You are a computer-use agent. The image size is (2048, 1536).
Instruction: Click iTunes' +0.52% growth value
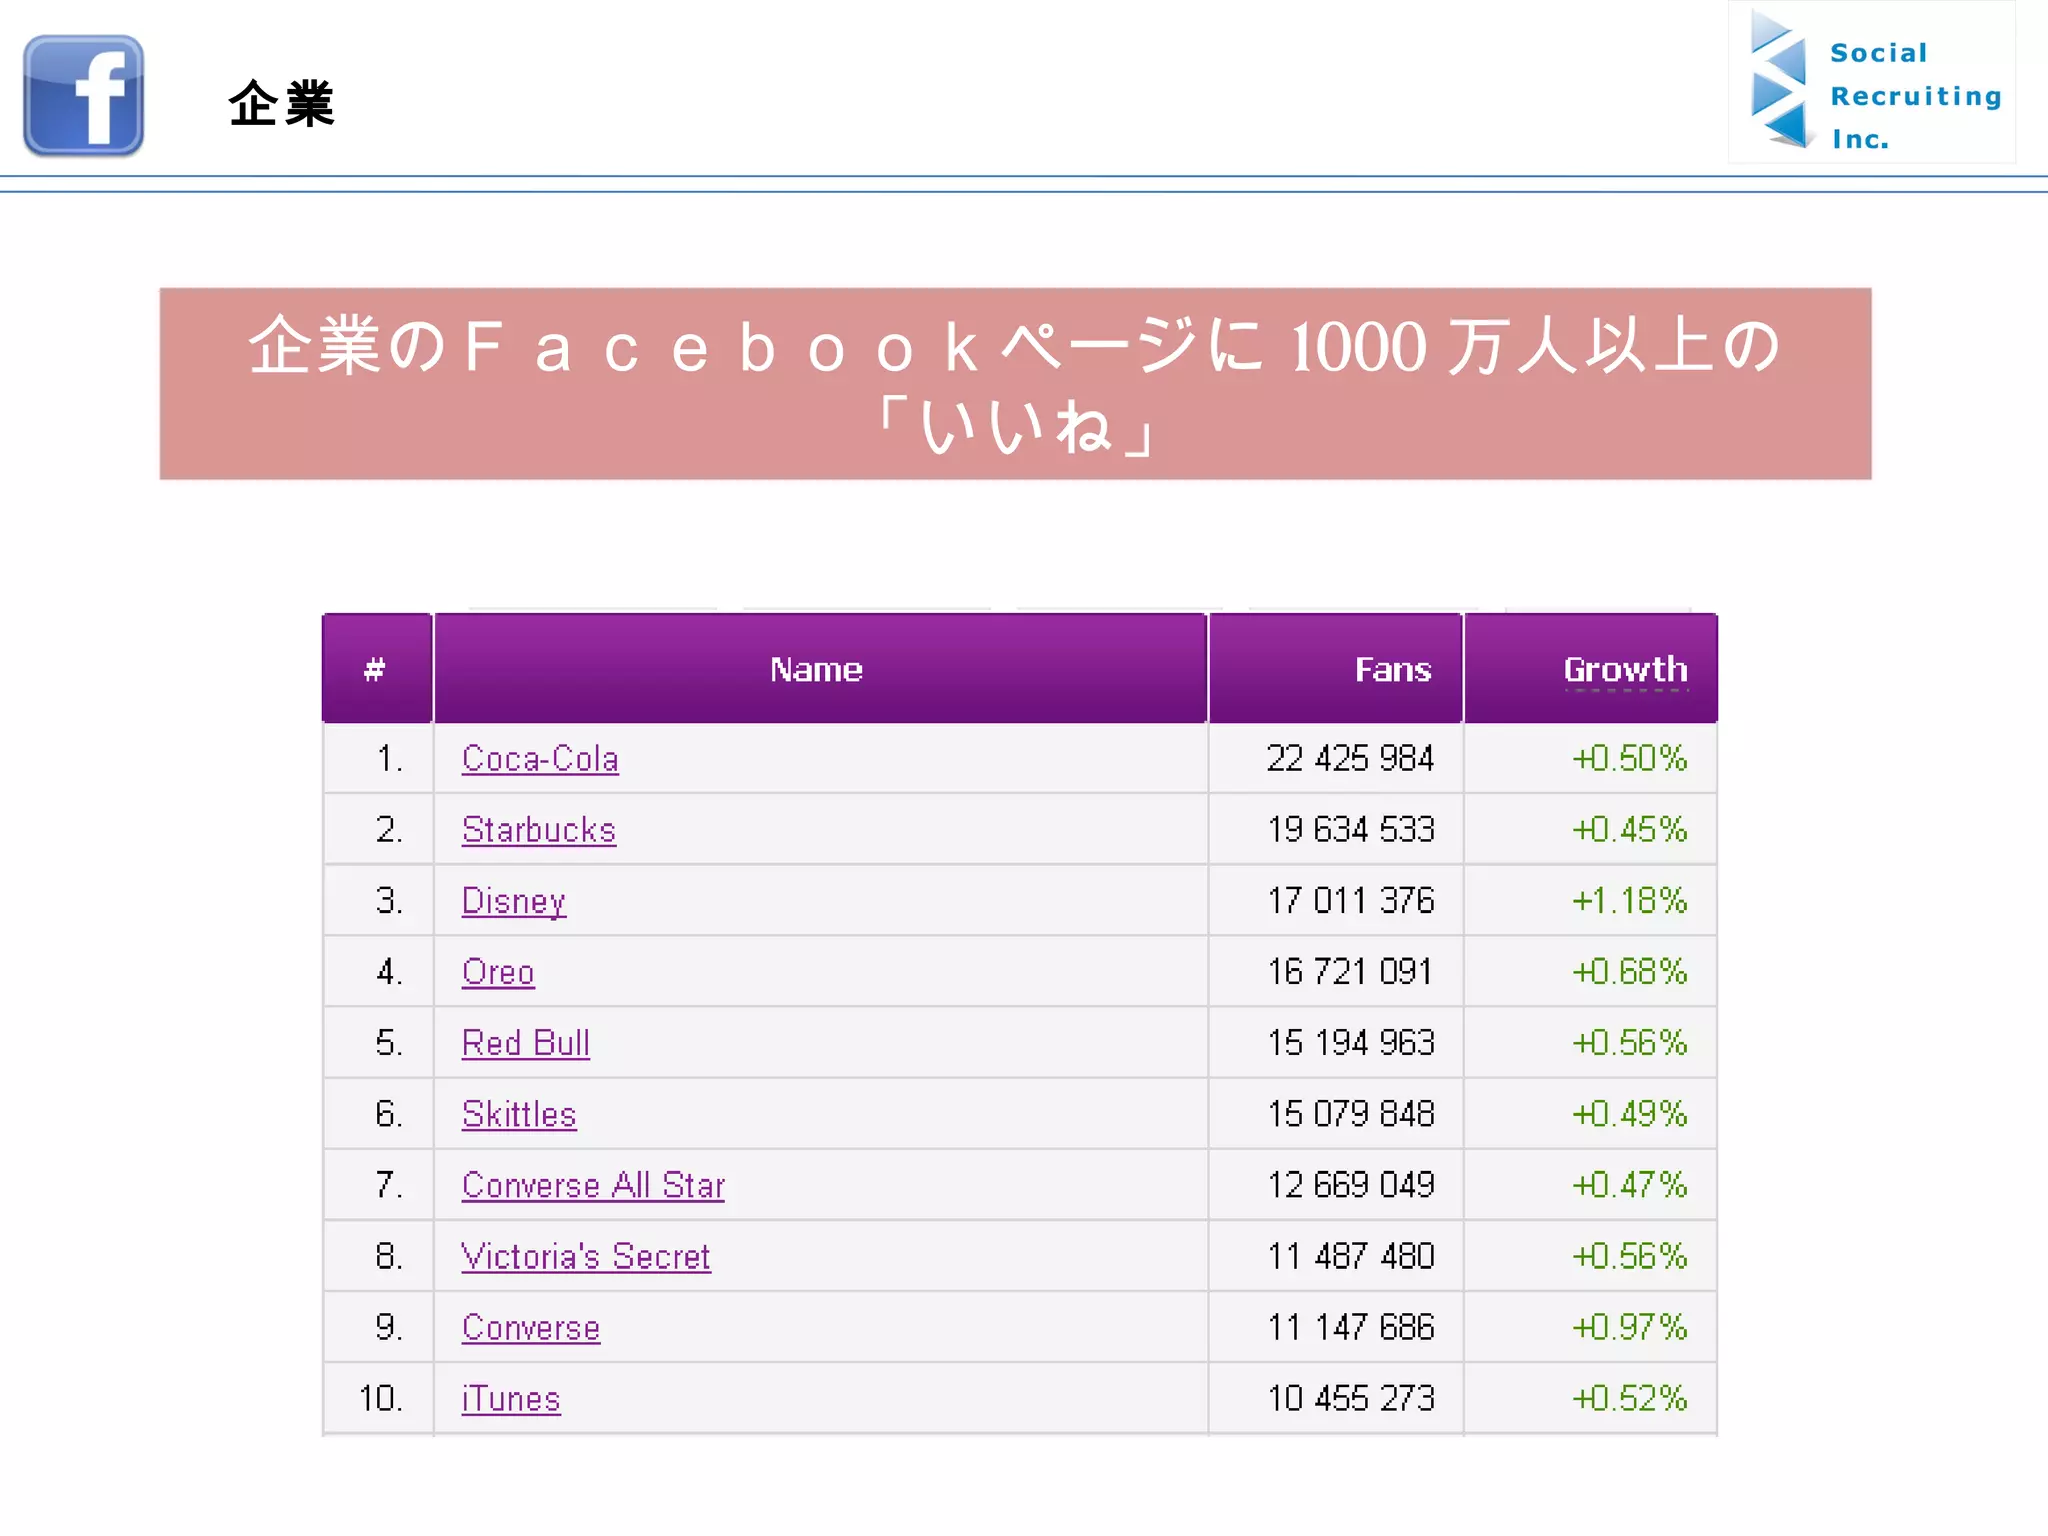point(1629,1398)
